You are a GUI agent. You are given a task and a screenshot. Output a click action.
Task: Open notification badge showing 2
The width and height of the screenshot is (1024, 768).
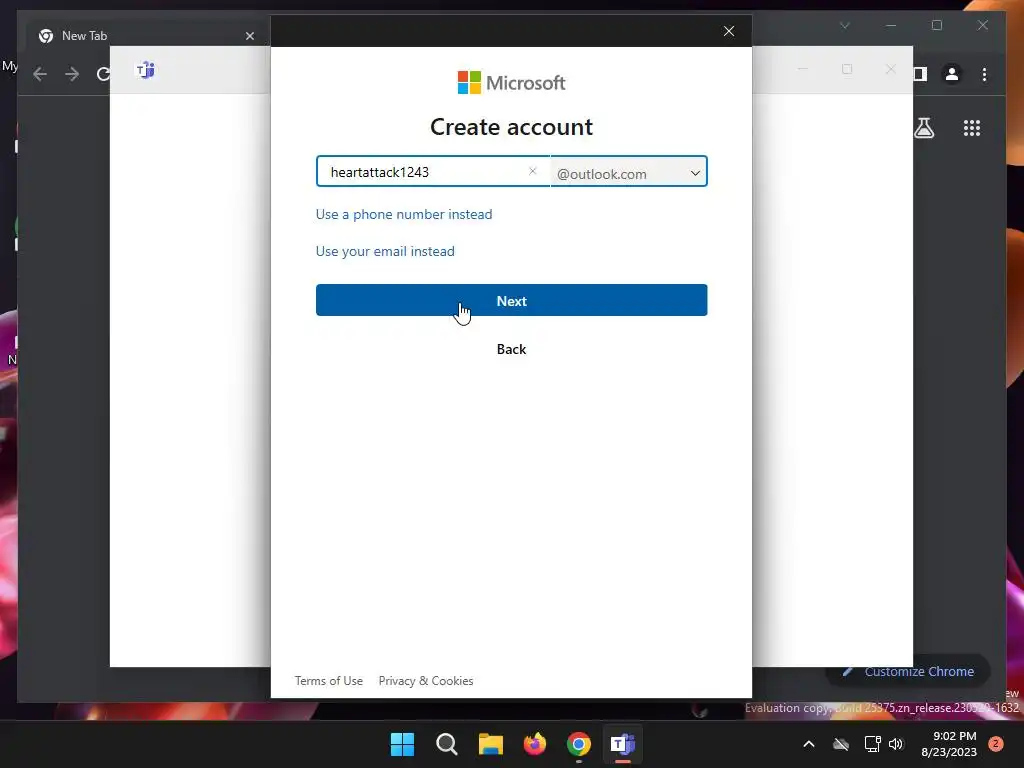click(x=996, y=744)
